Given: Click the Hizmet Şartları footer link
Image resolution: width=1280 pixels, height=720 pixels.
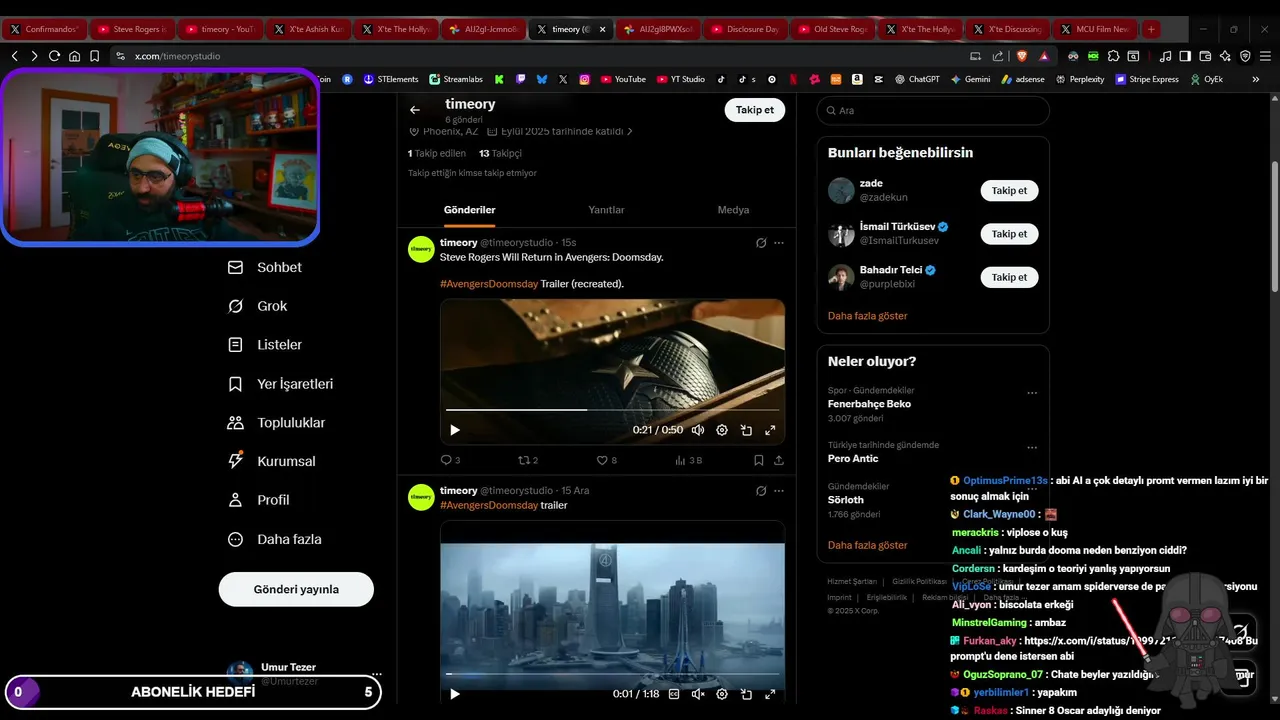Looking at the screenshot, I should click(852, 581).
